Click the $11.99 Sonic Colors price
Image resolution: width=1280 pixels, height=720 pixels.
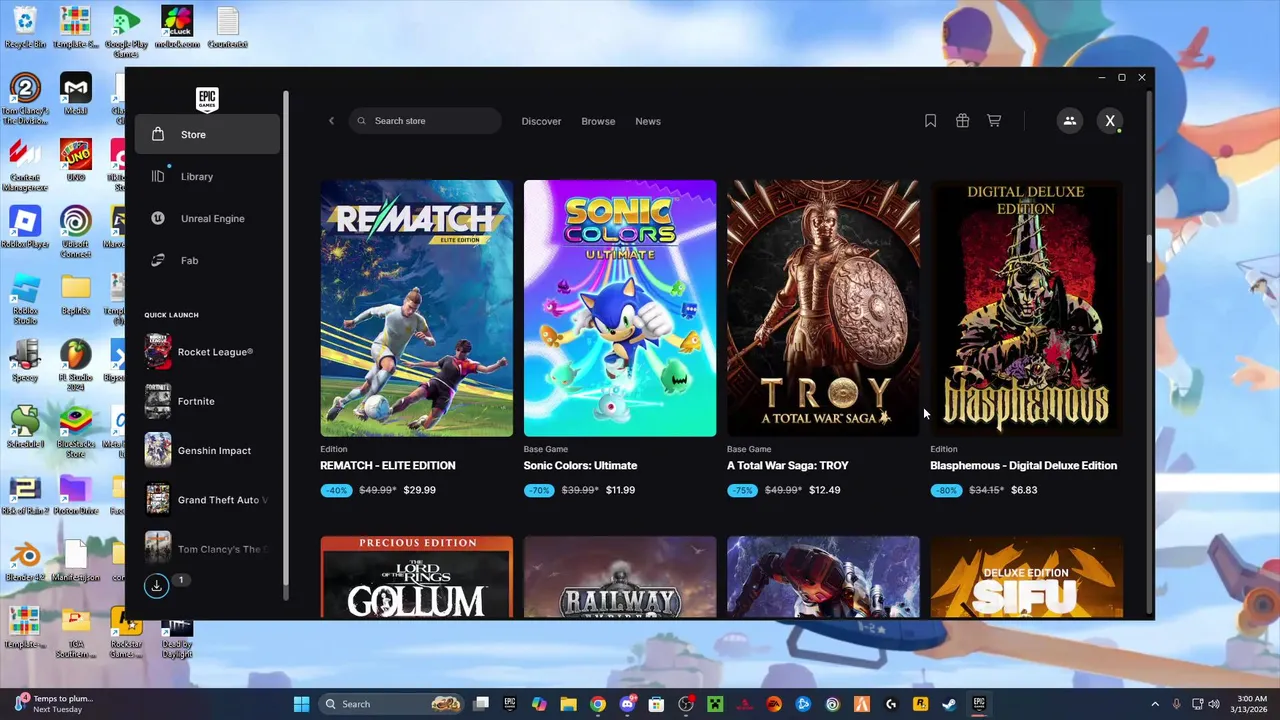coord(620,490)
